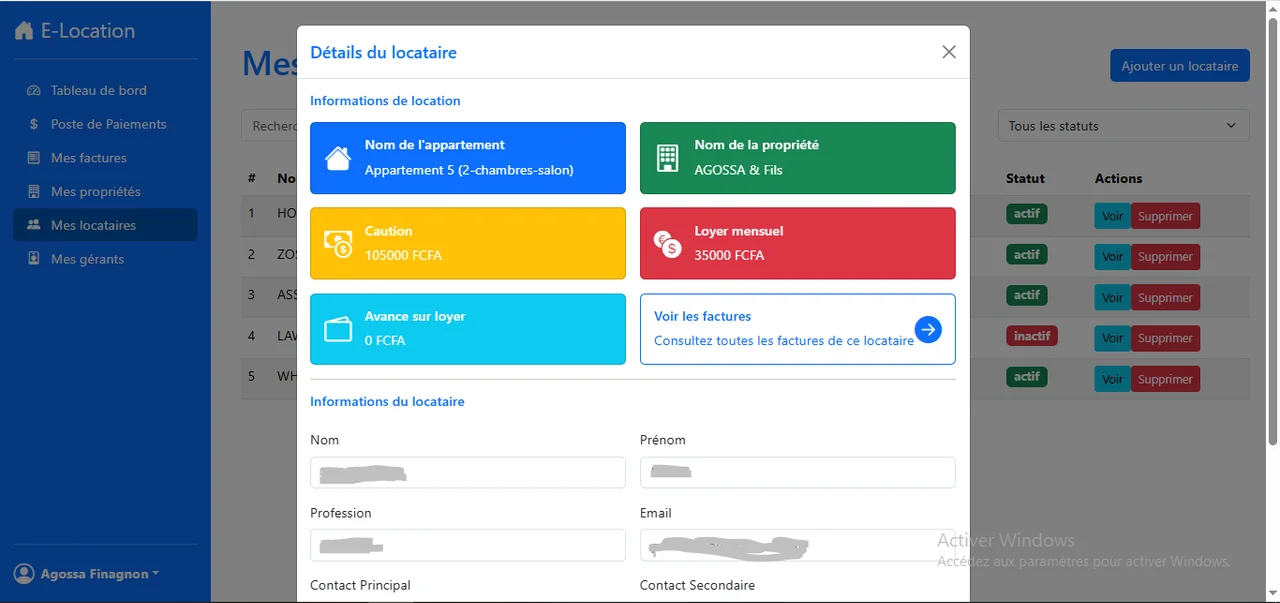The height and width of the screenshot is (603, 1280).
Task: Click the Contact Secondaire label
Action: [697, 585]
